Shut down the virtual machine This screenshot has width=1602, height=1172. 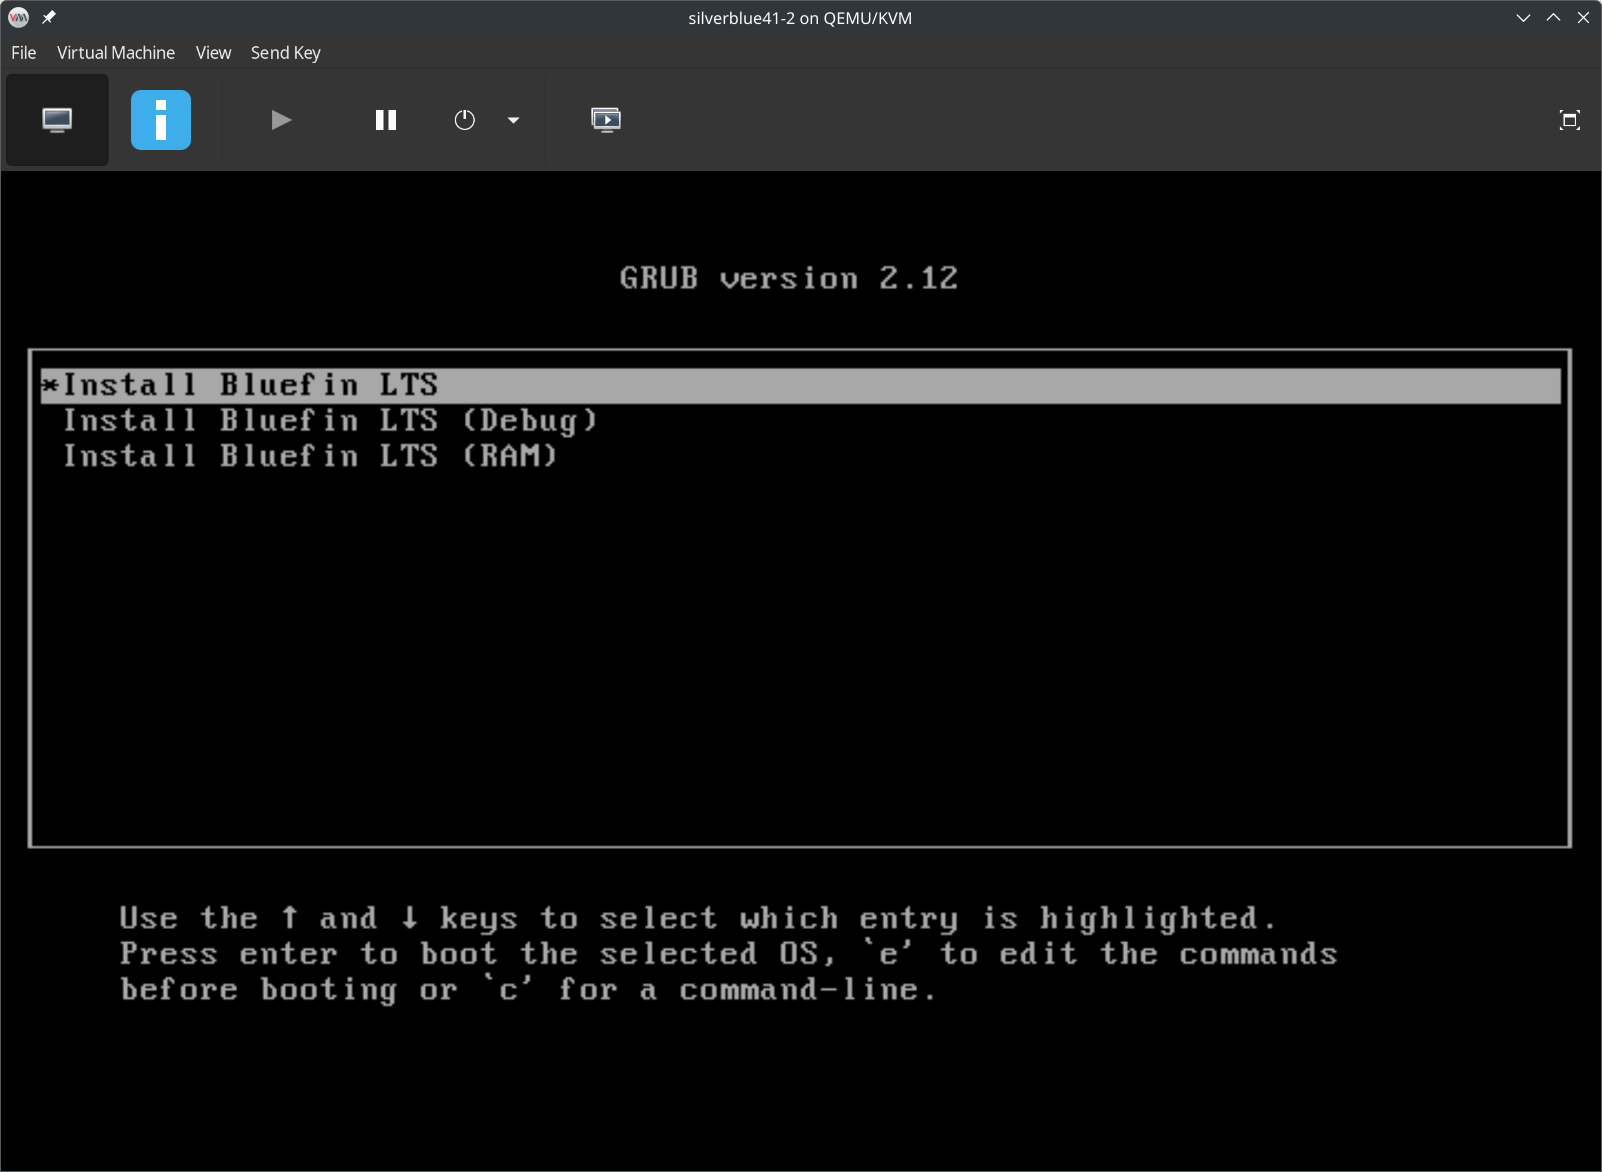(465, 120)
